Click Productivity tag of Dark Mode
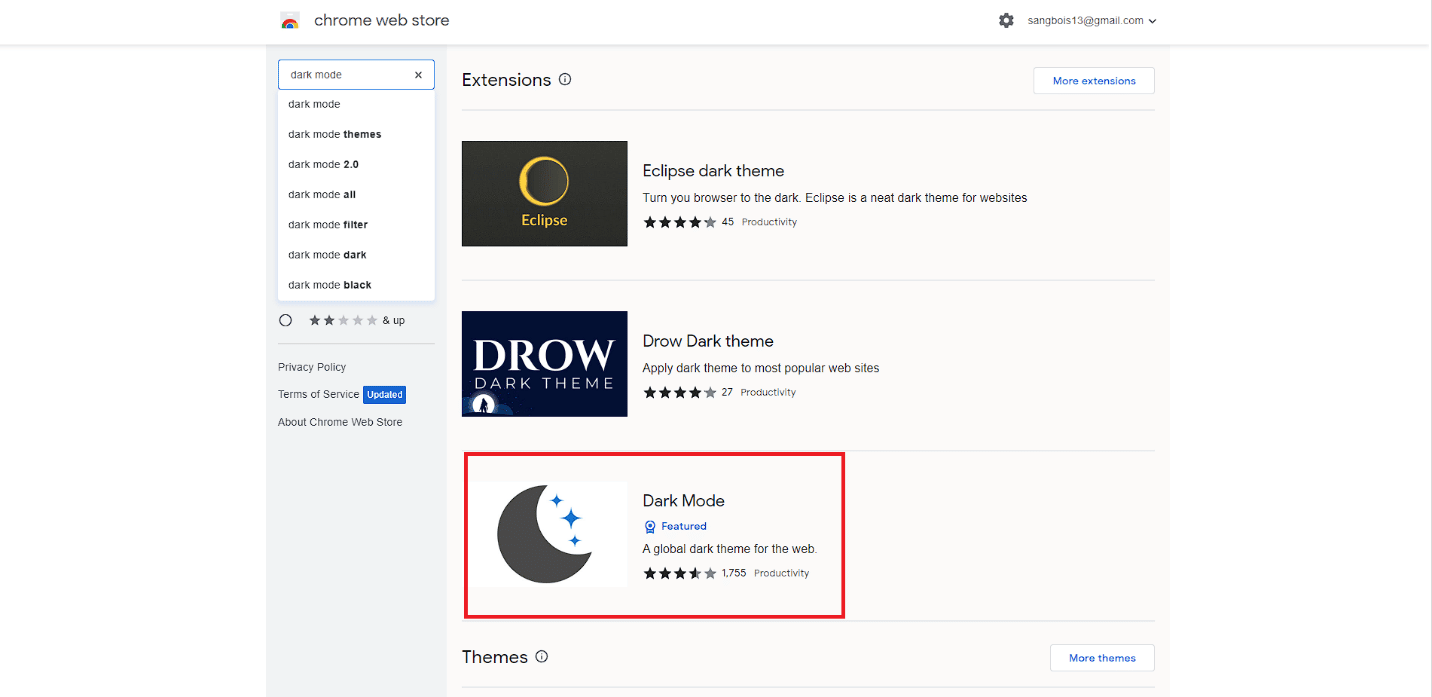 coord(781,573)
